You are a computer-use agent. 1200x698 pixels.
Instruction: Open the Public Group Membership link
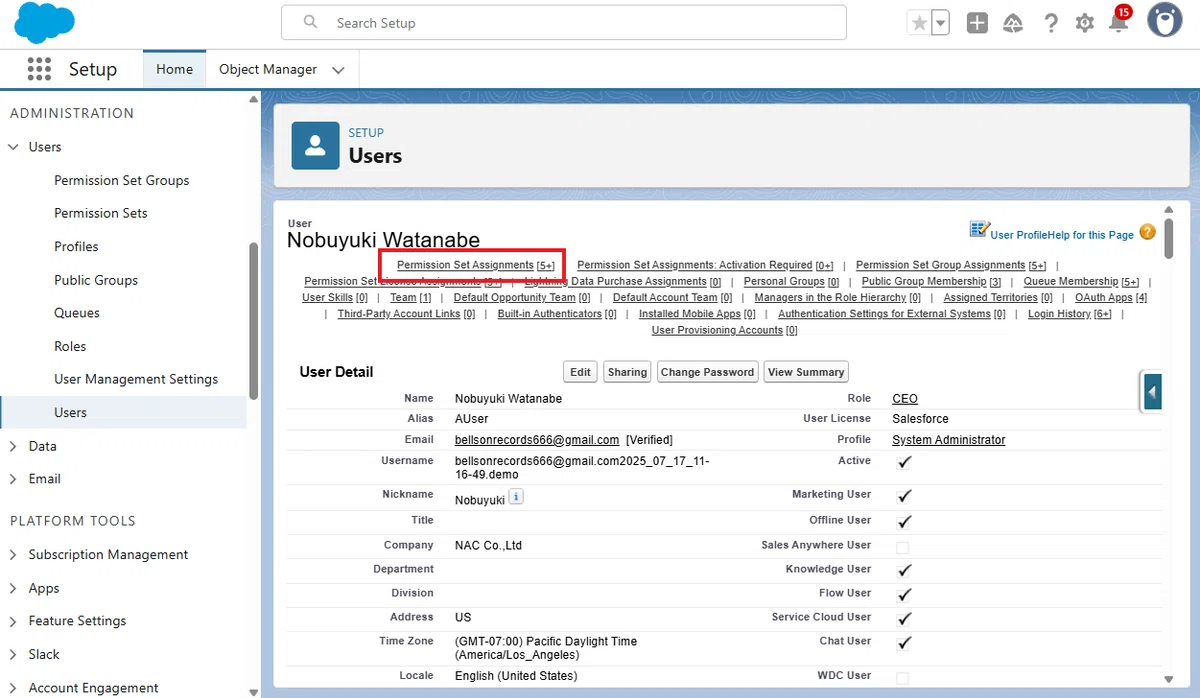pos(931,282)
